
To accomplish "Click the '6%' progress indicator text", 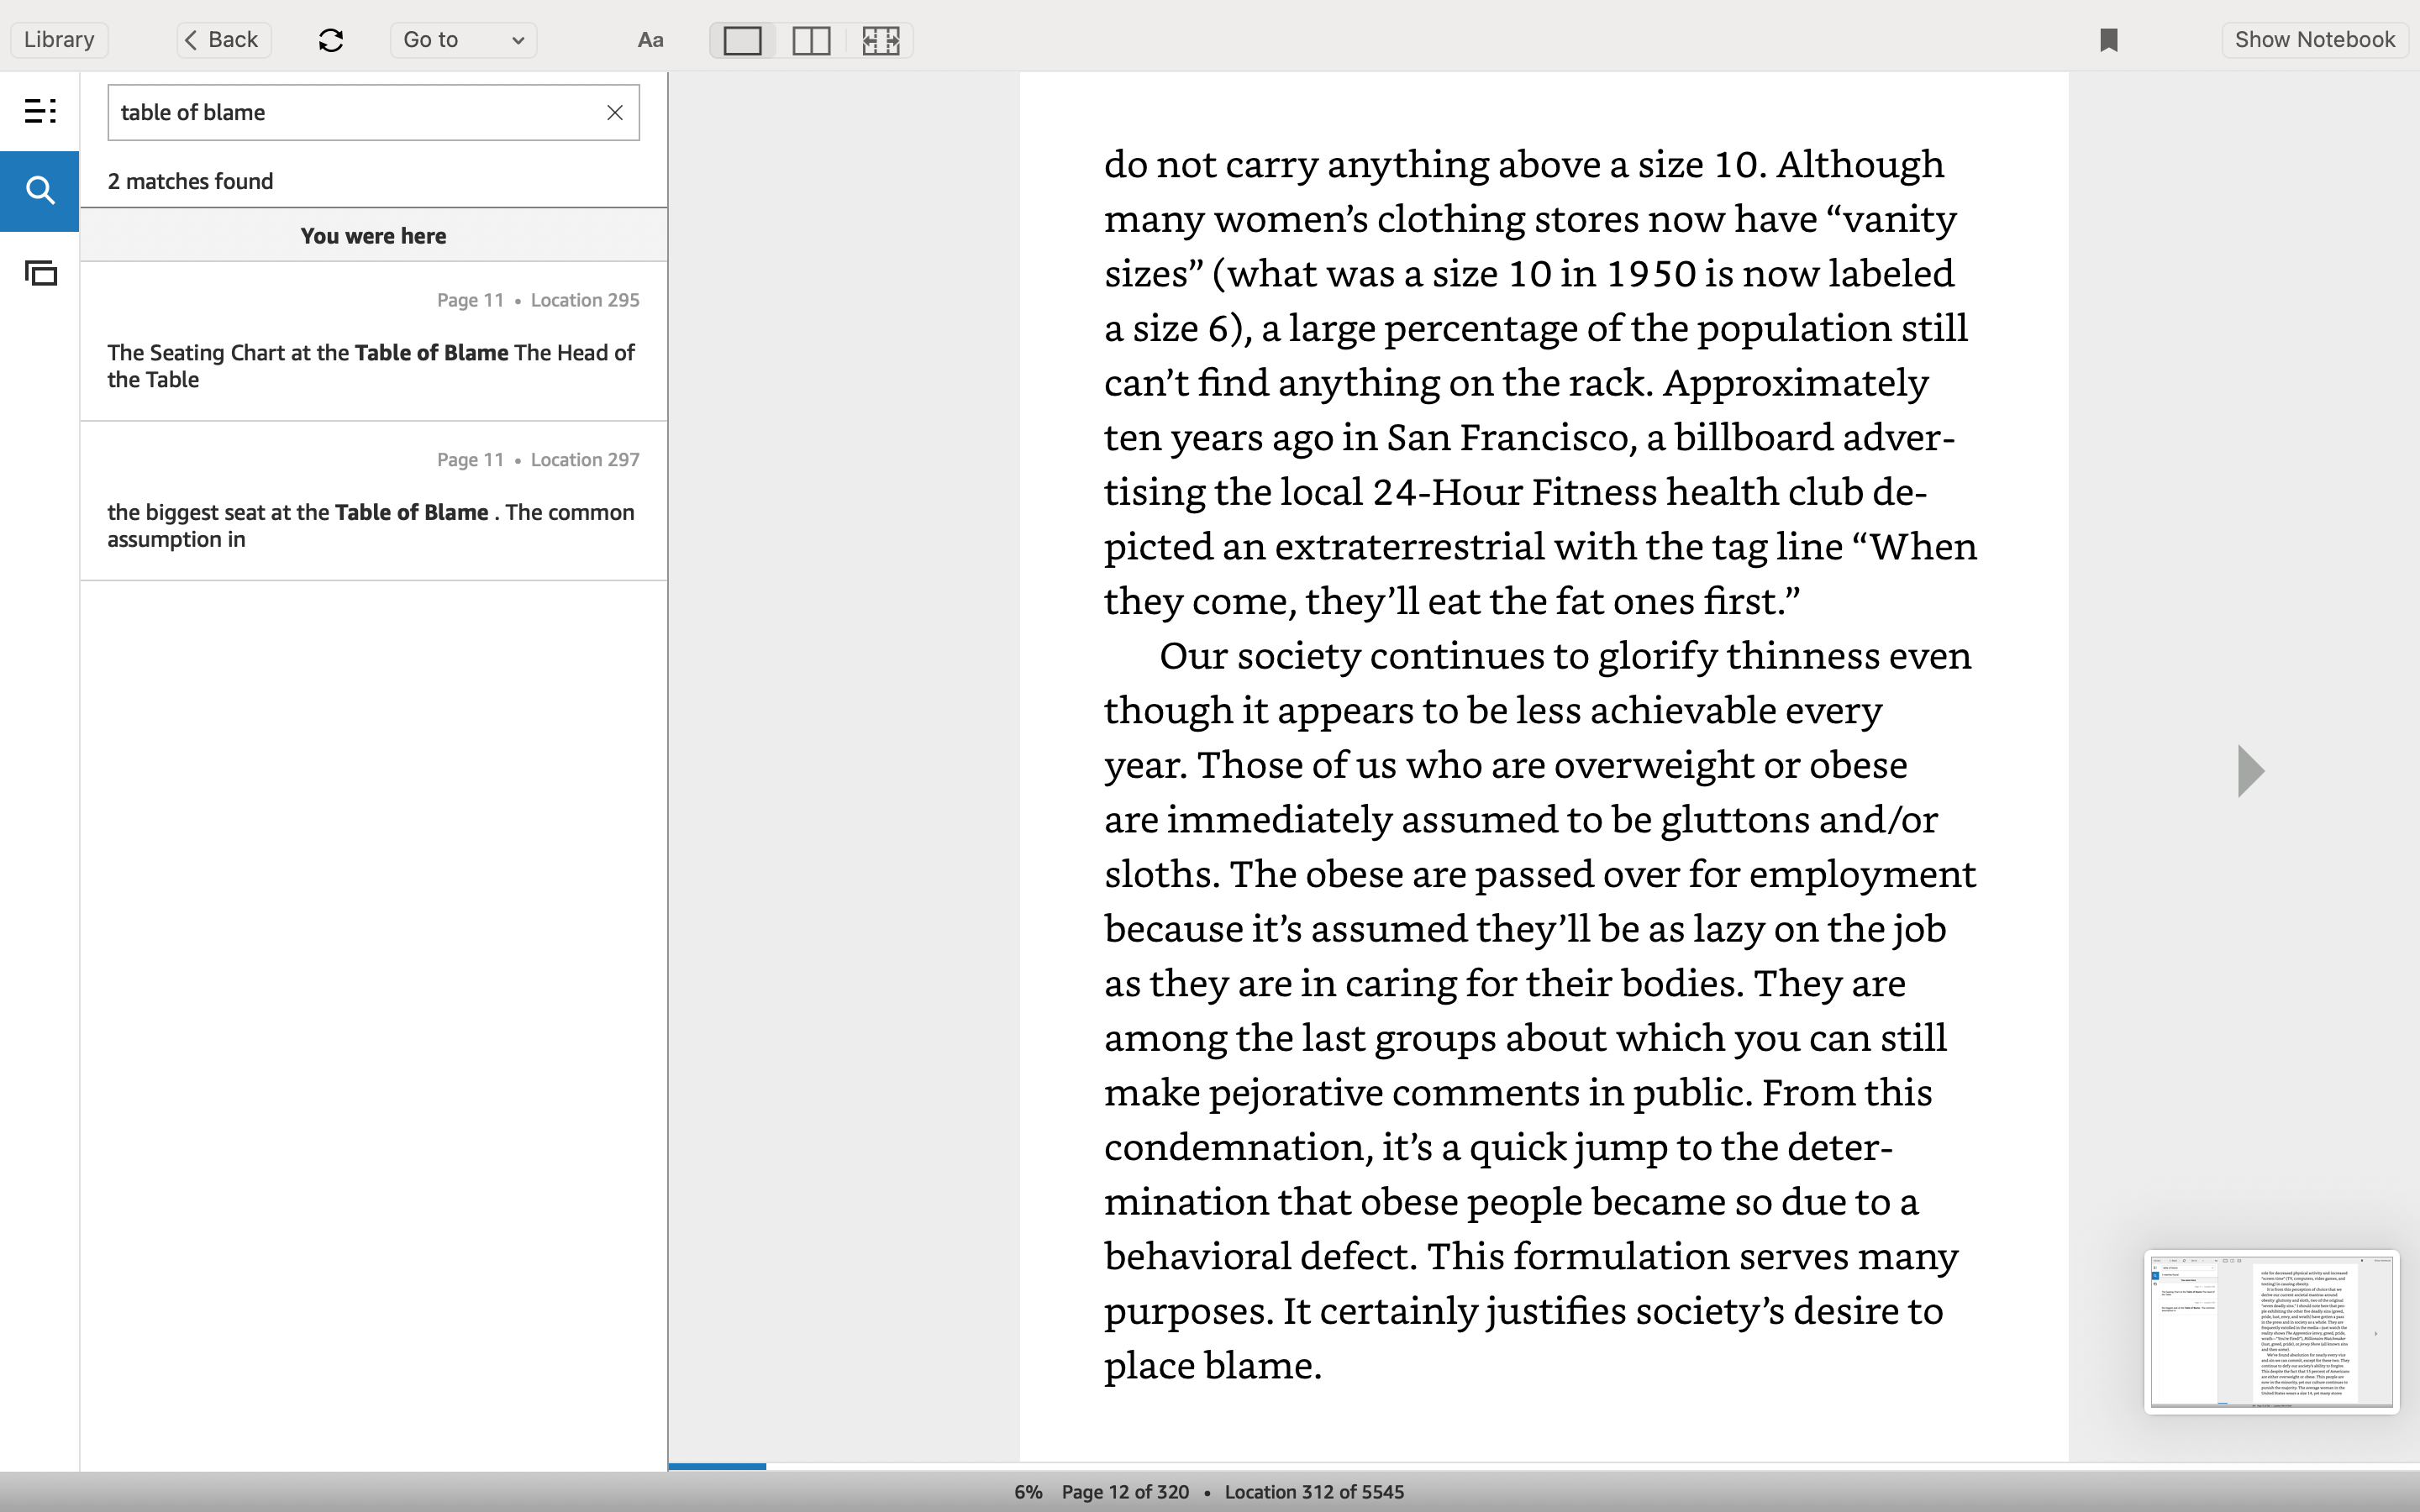I will coord(1028,1492).
